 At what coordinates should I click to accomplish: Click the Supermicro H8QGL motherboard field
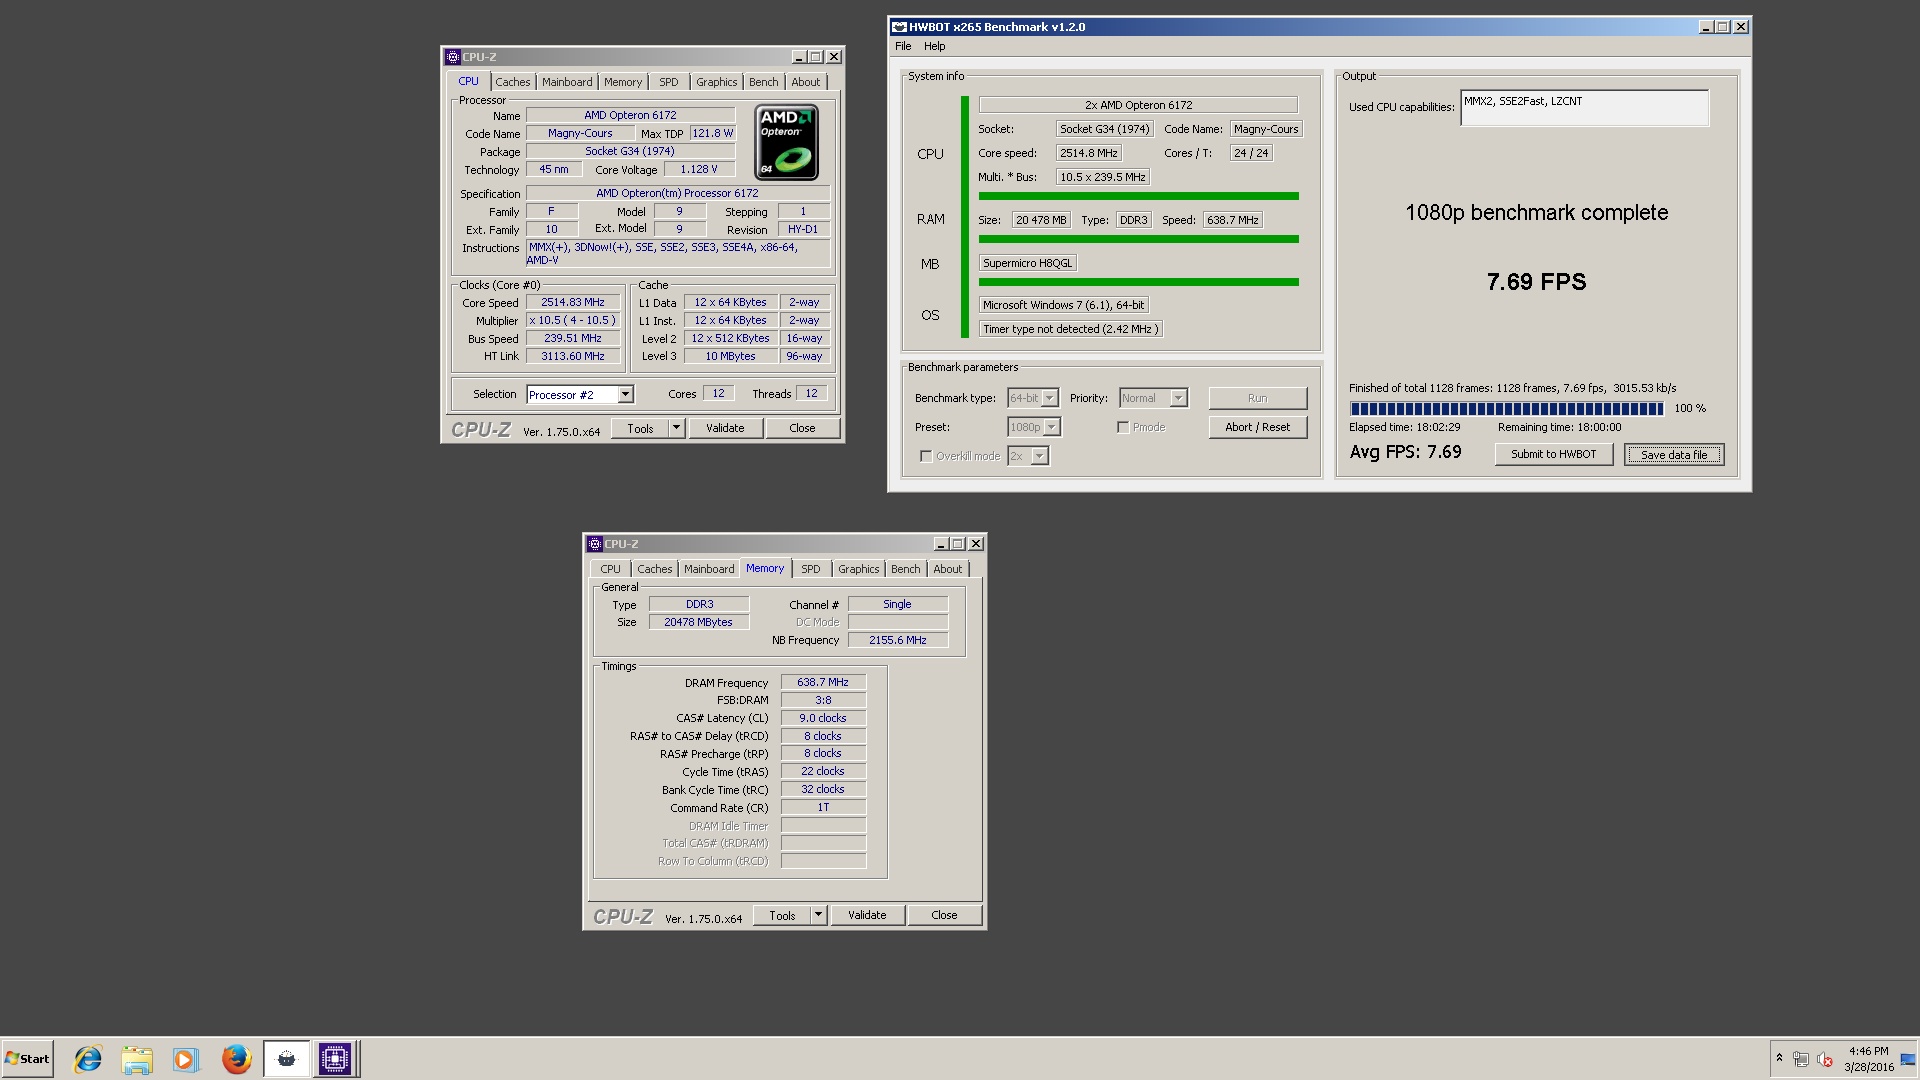1027,263
